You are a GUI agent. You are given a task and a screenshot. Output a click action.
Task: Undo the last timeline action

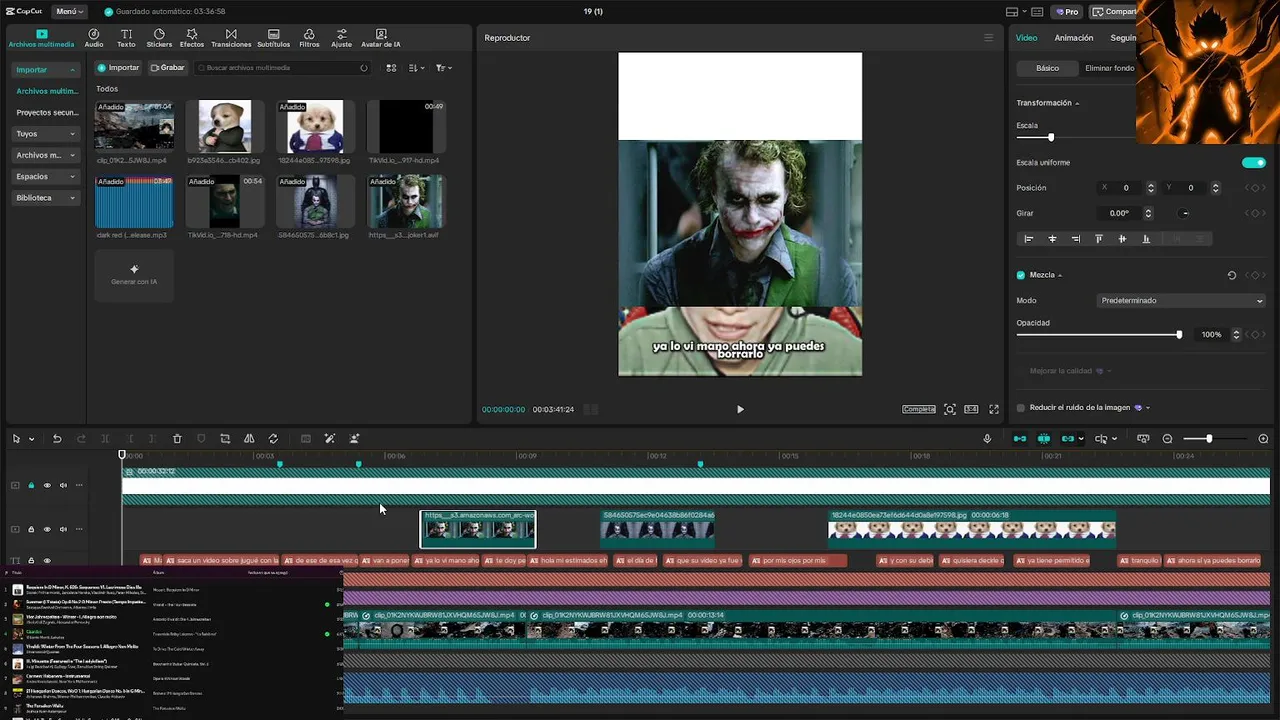click(57, 439)
